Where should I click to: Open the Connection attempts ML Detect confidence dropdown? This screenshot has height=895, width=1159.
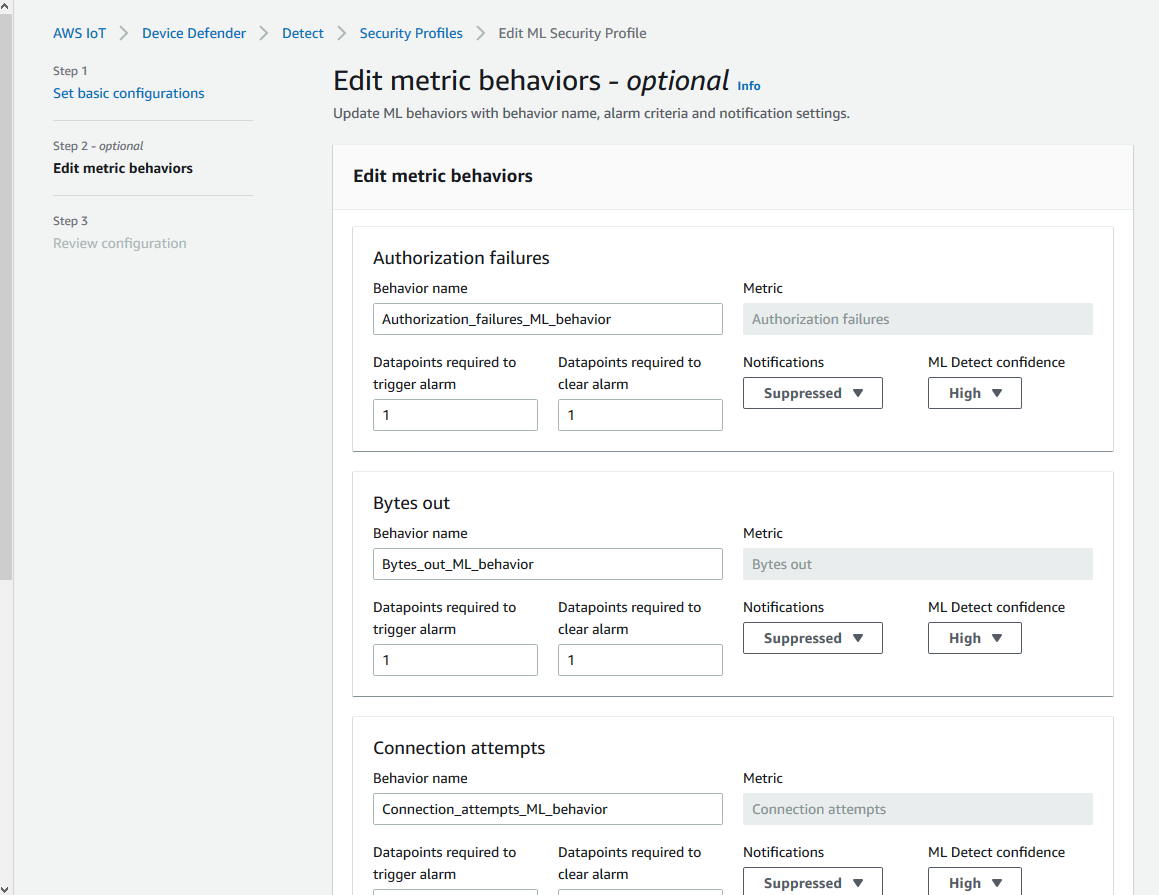pos(974,882)
